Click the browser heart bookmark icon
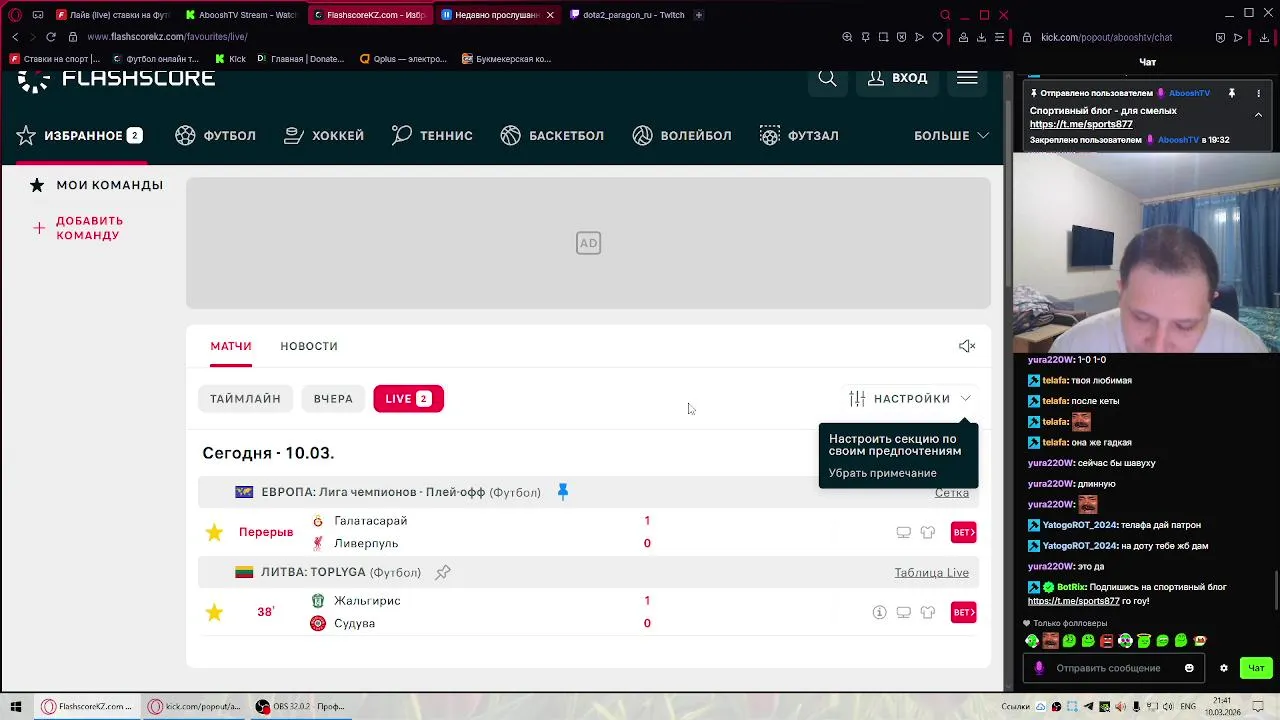The image size is (1280, 720). click(937, 37)
